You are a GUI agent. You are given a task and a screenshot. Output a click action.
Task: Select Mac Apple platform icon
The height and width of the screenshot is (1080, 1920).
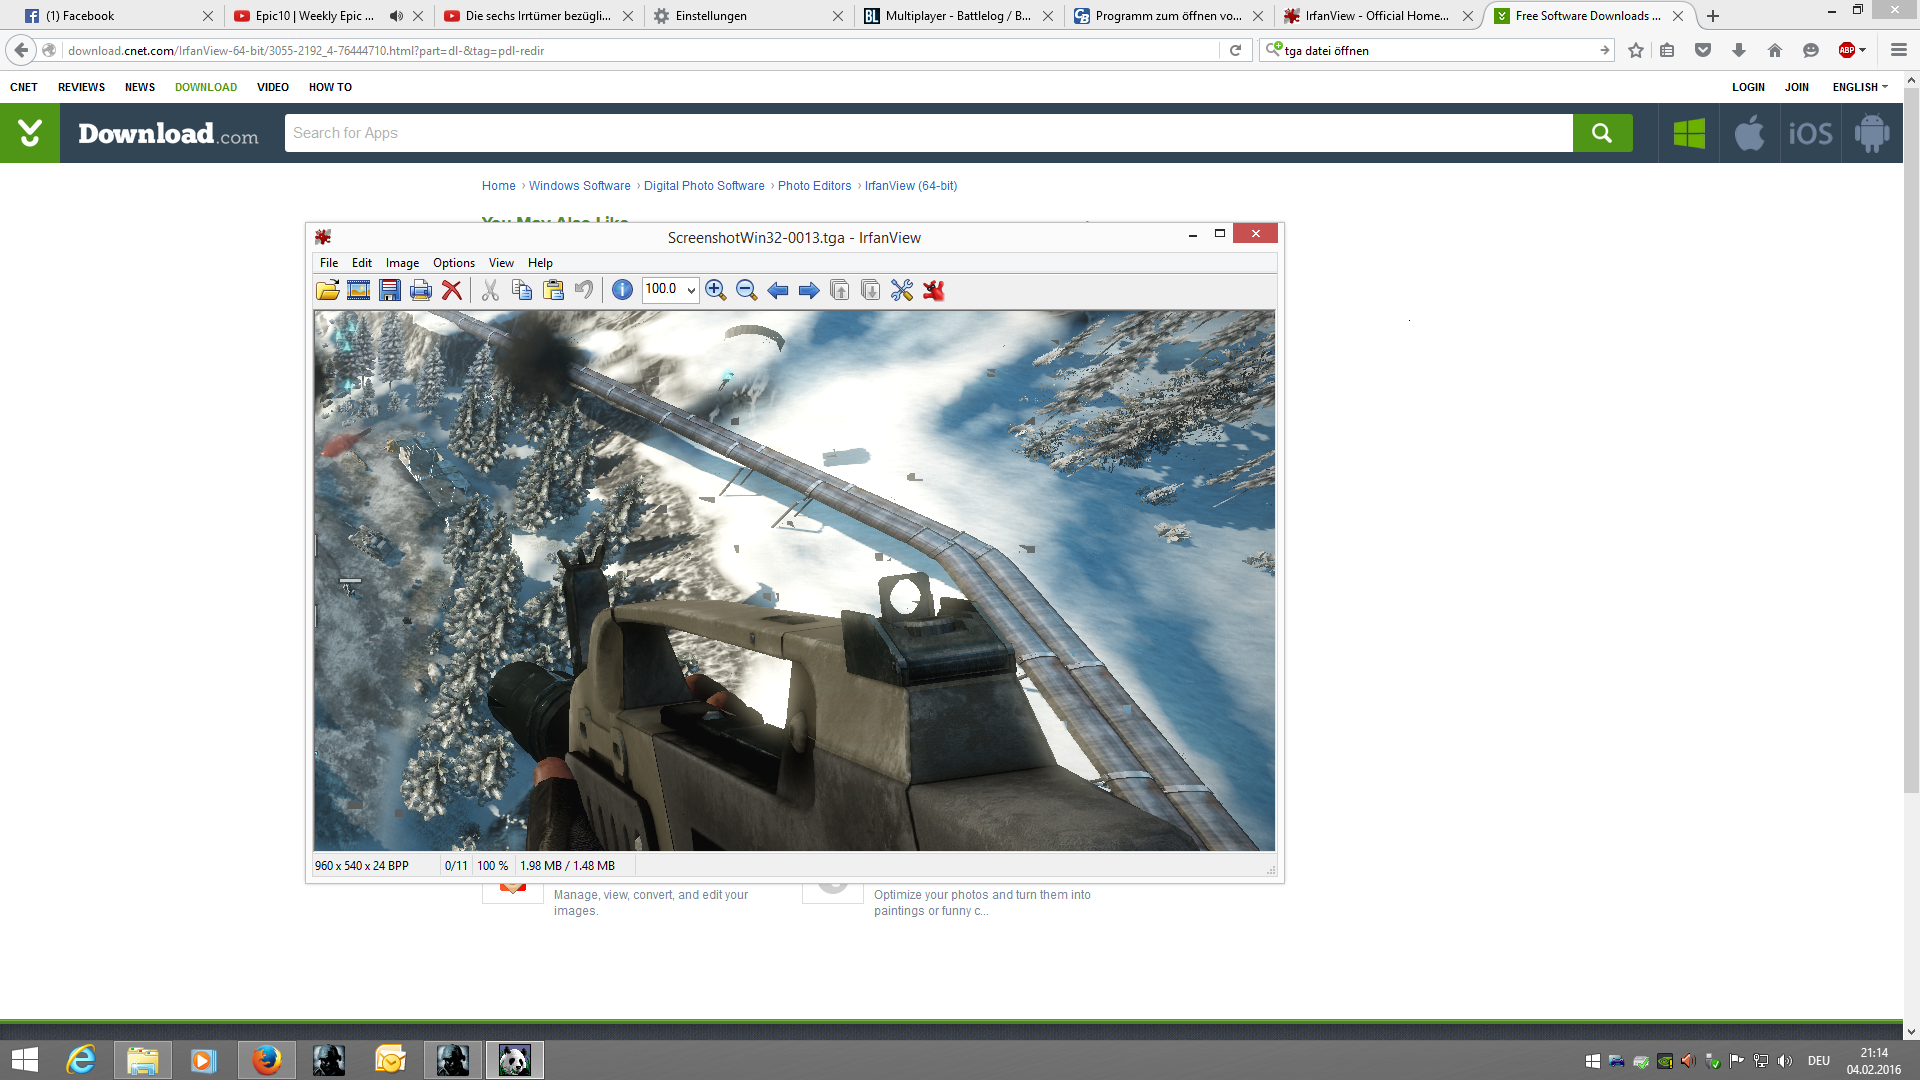[1750, 133]
